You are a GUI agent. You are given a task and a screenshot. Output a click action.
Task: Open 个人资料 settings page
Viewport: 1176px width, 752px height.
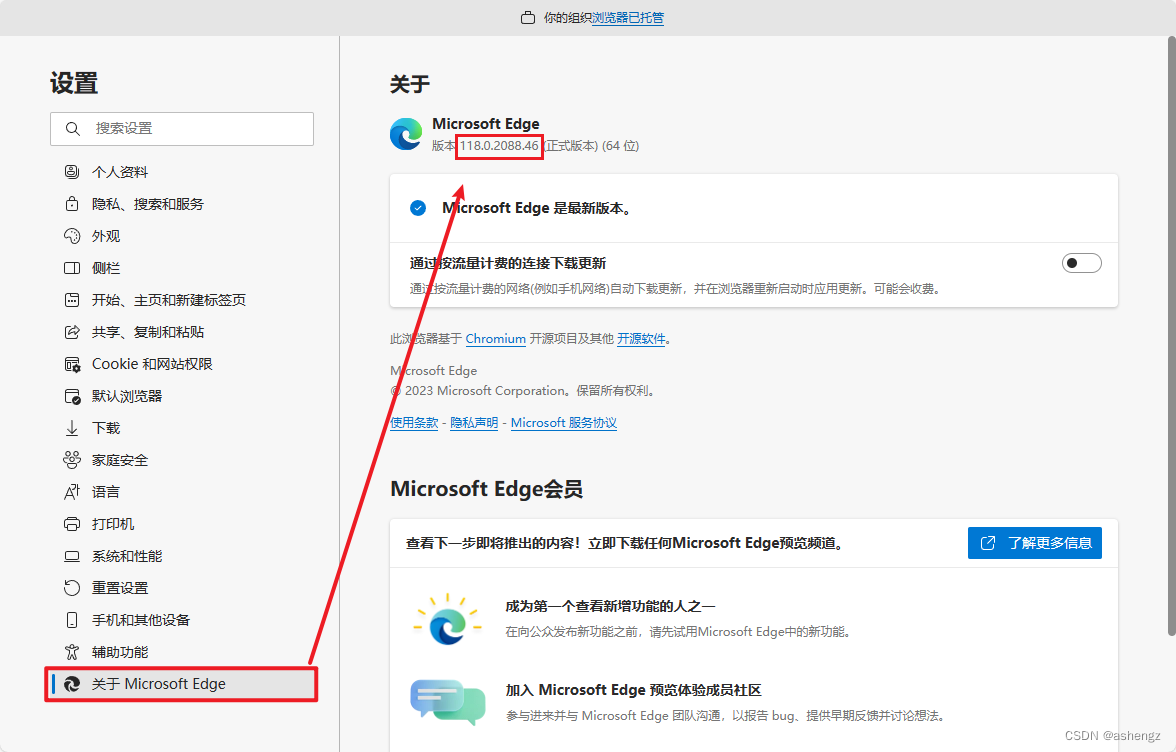[x=120, y=172]
